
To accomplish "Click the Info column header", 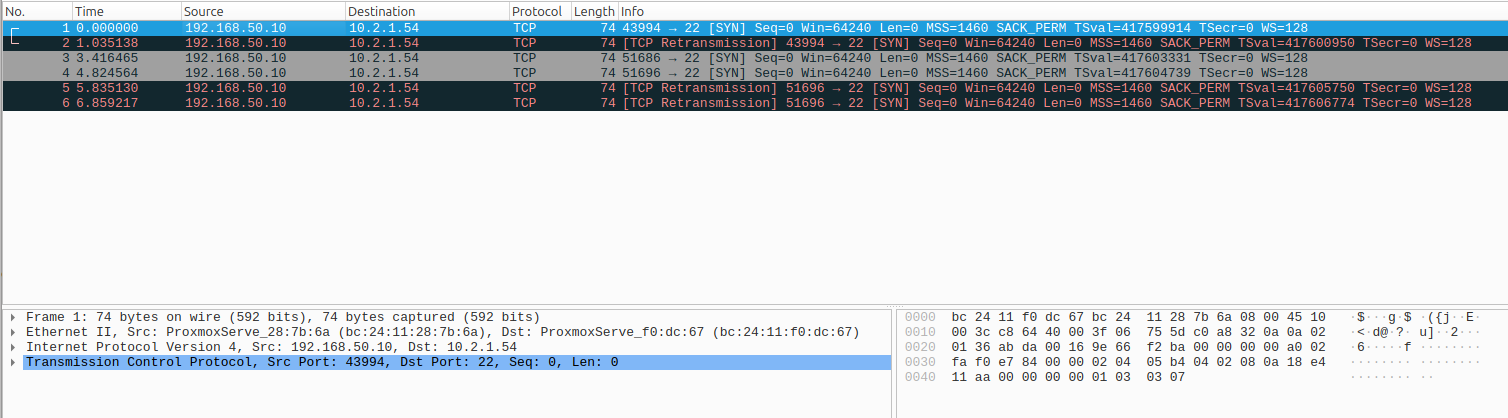I will click(x=1062, y=11).
